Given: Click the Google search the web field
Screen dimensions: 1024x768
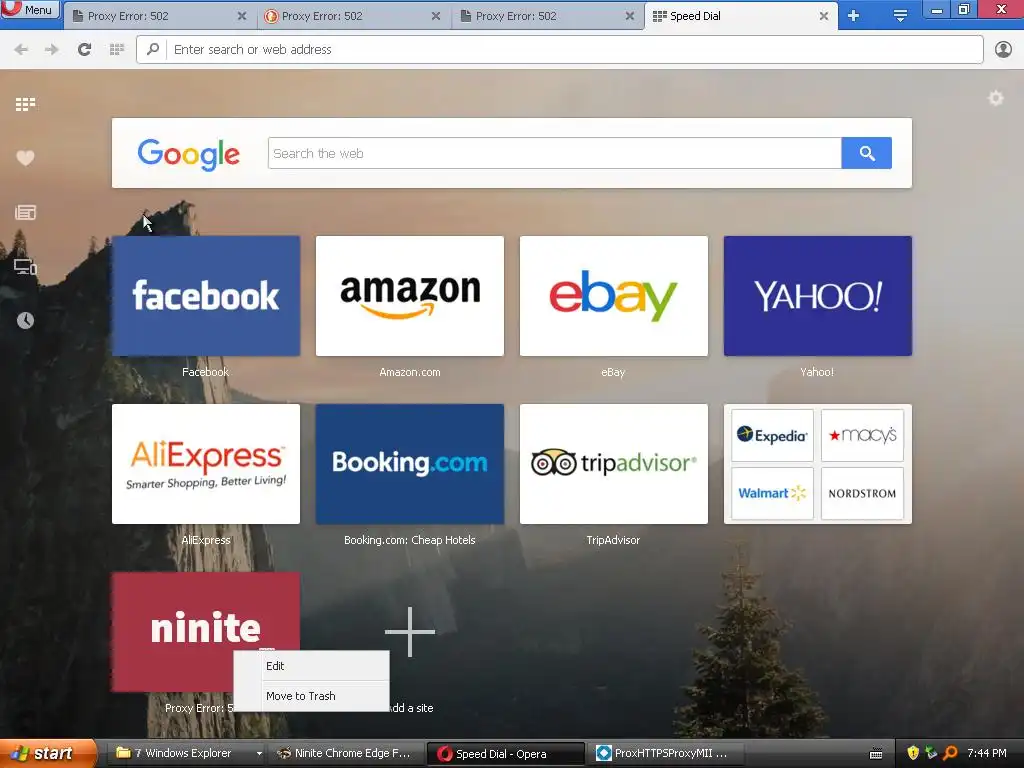Looking at the screenshot, I should pyautogui.click(x=554, y=153).
